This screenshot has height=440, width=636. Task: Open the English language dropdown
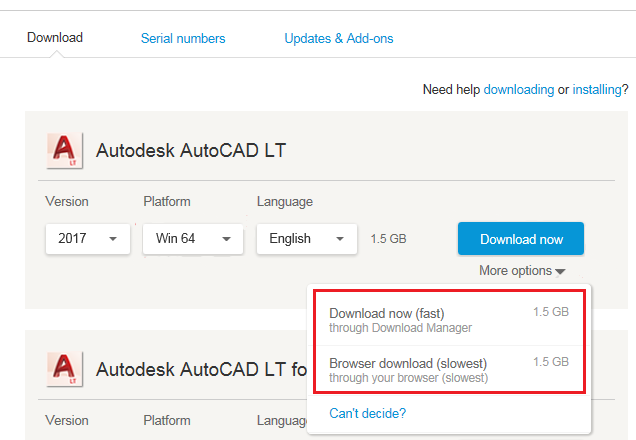(307, 239)
